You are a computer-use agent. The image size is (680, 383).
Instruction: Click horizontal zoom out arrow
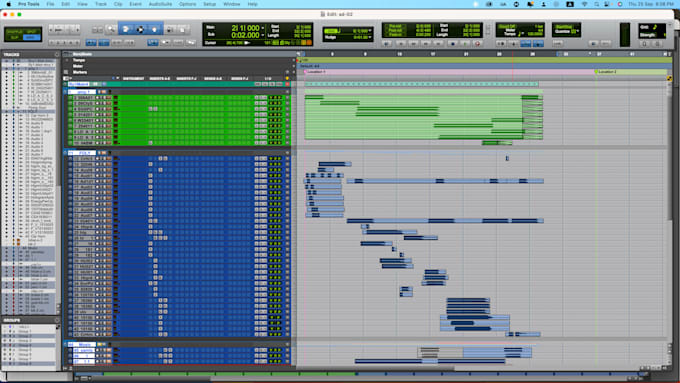point(51,30)
